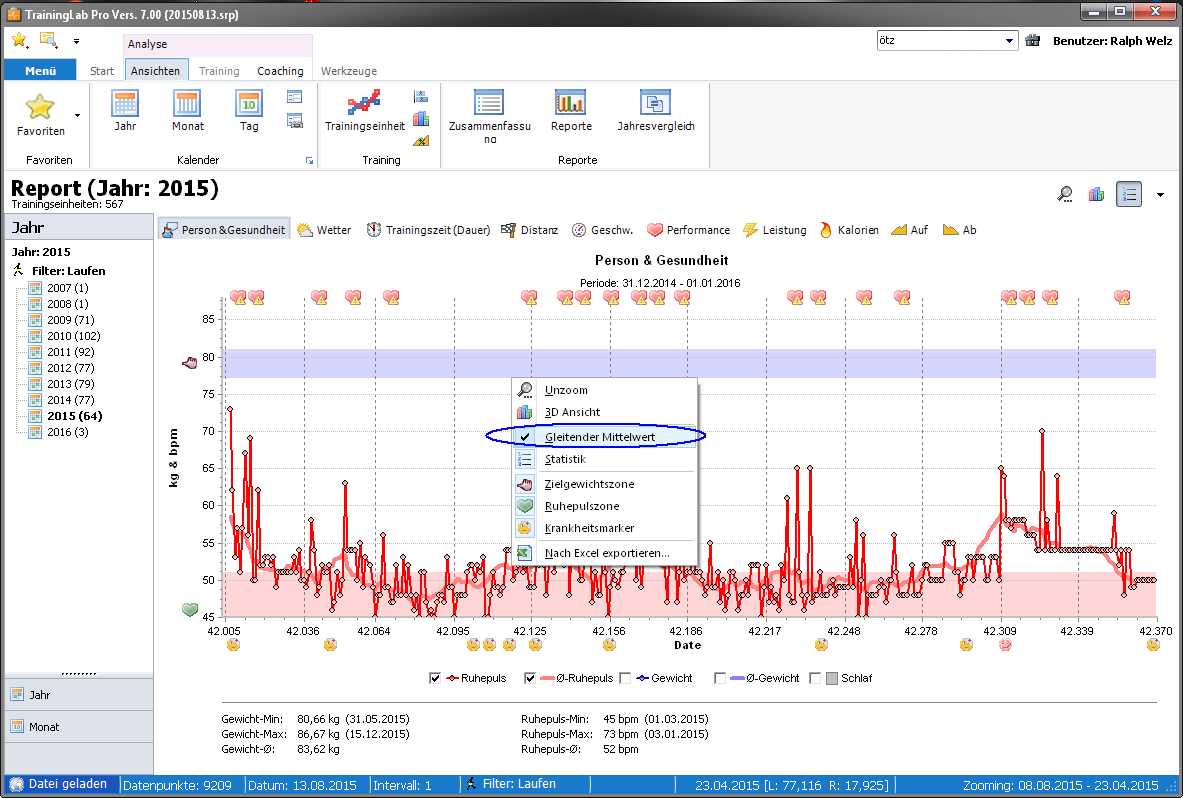Screen dimensions: 1183x798
Task: Open the Wetter chart tab
Action: [324, 230]
